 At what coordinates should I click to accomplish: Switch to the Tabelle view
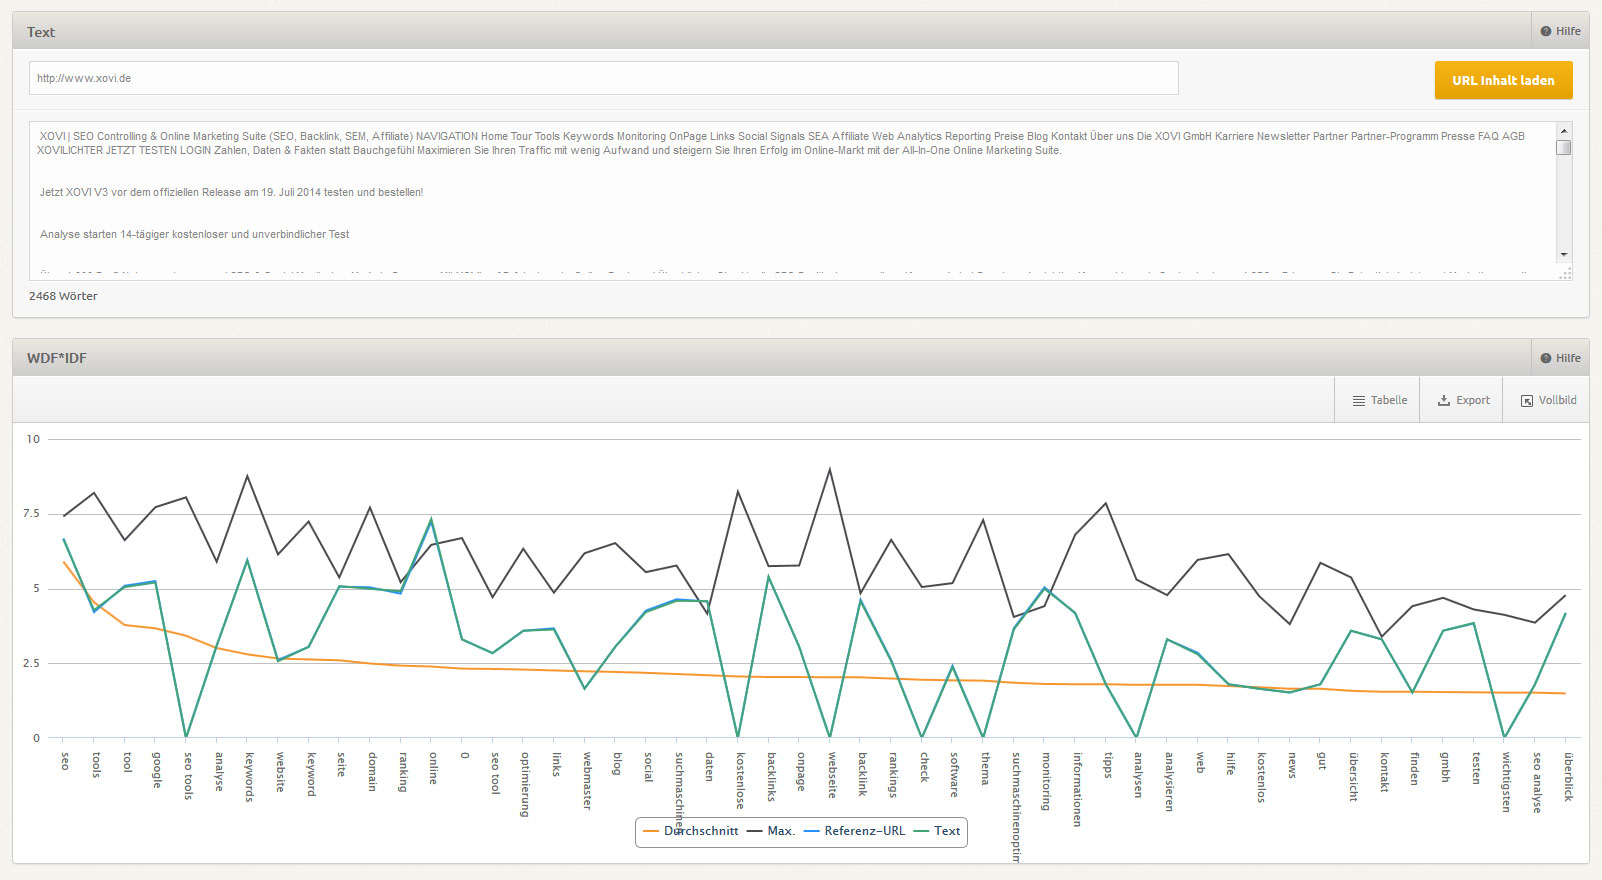tap(1379, 400)
